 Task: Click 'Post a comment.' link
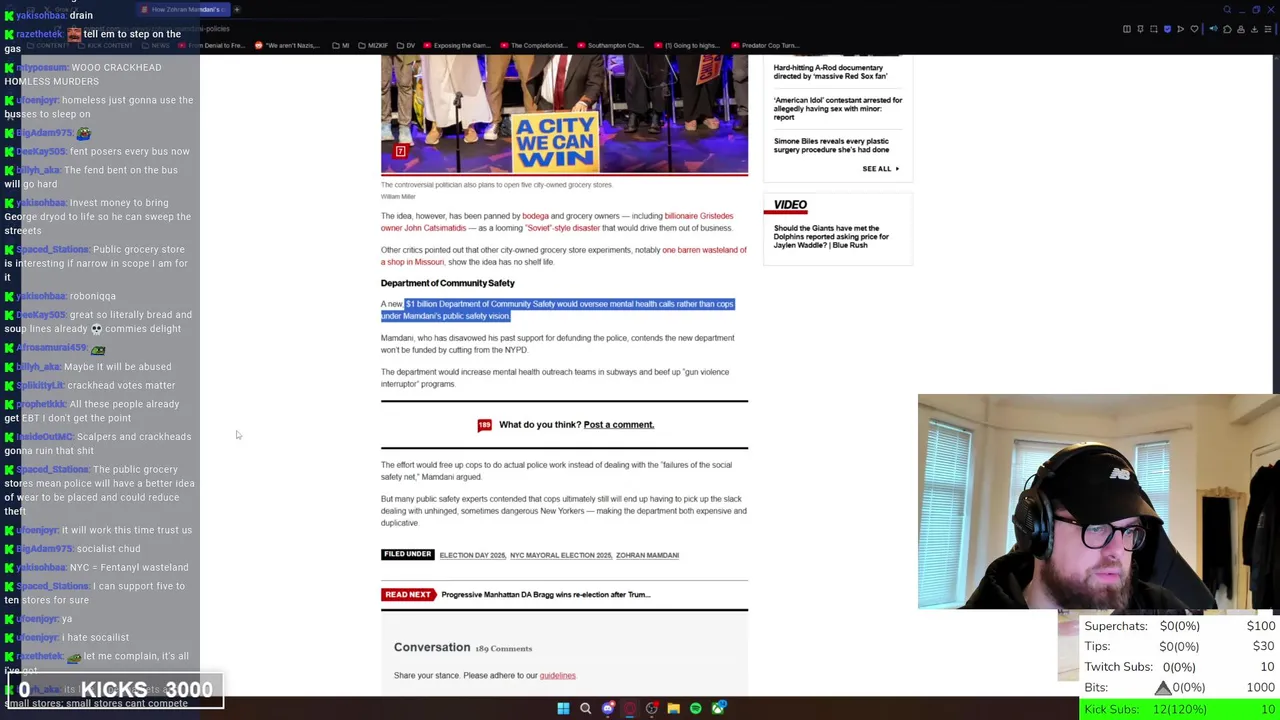(x=618, y=425)
